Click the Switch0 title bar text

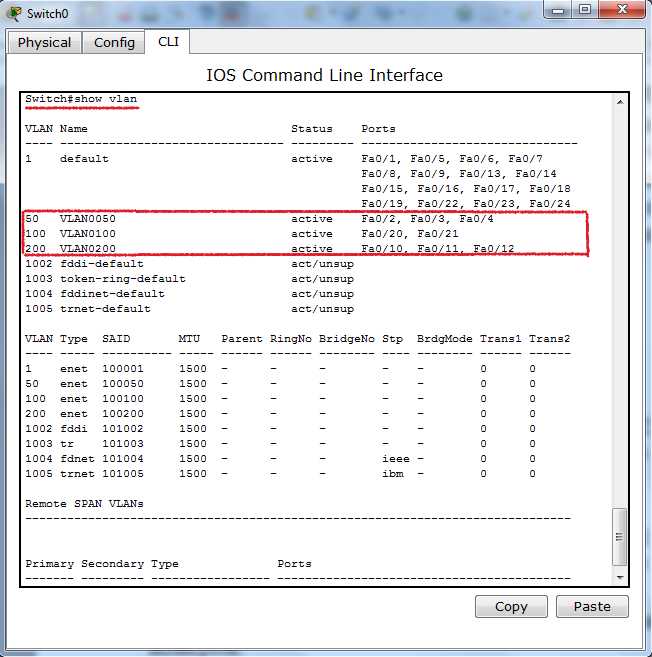click(x=48, y=13)
